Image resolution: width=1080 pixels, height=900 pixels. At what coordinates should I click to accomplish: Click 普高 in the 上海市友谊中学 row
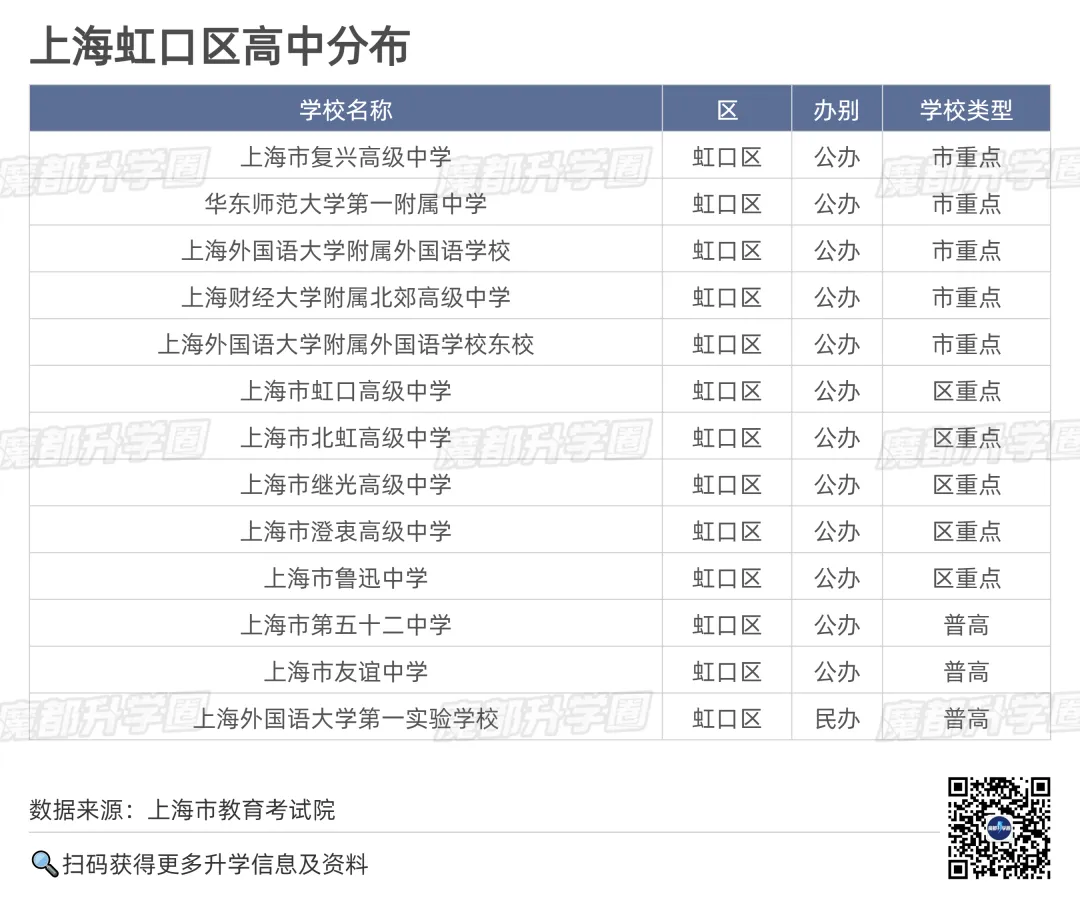pos(966,671)
